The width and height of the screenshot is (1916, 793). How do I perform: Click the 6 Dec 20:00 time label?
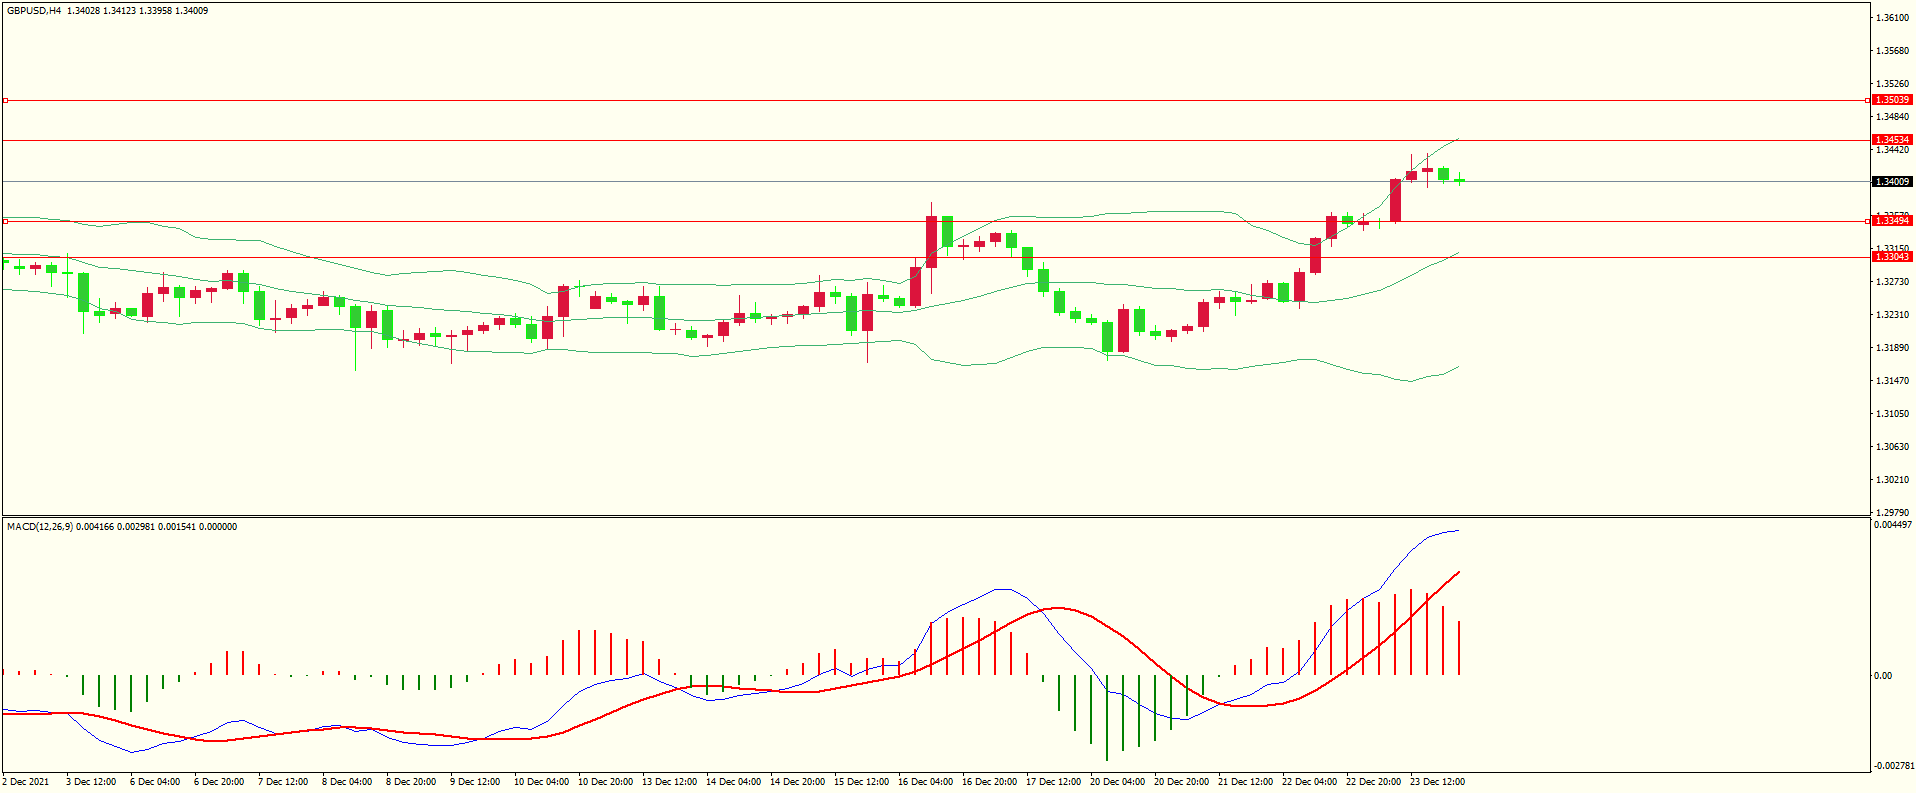click(x=219, y=782)
